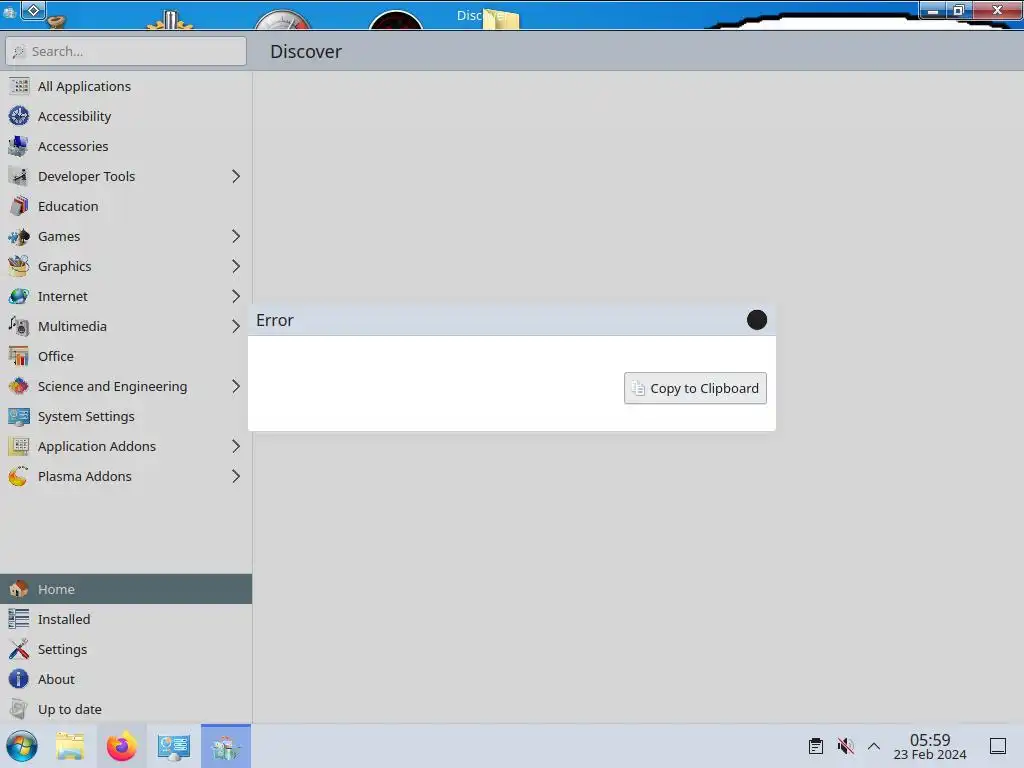Click Copy to Clipboard button

click(695, 388)
